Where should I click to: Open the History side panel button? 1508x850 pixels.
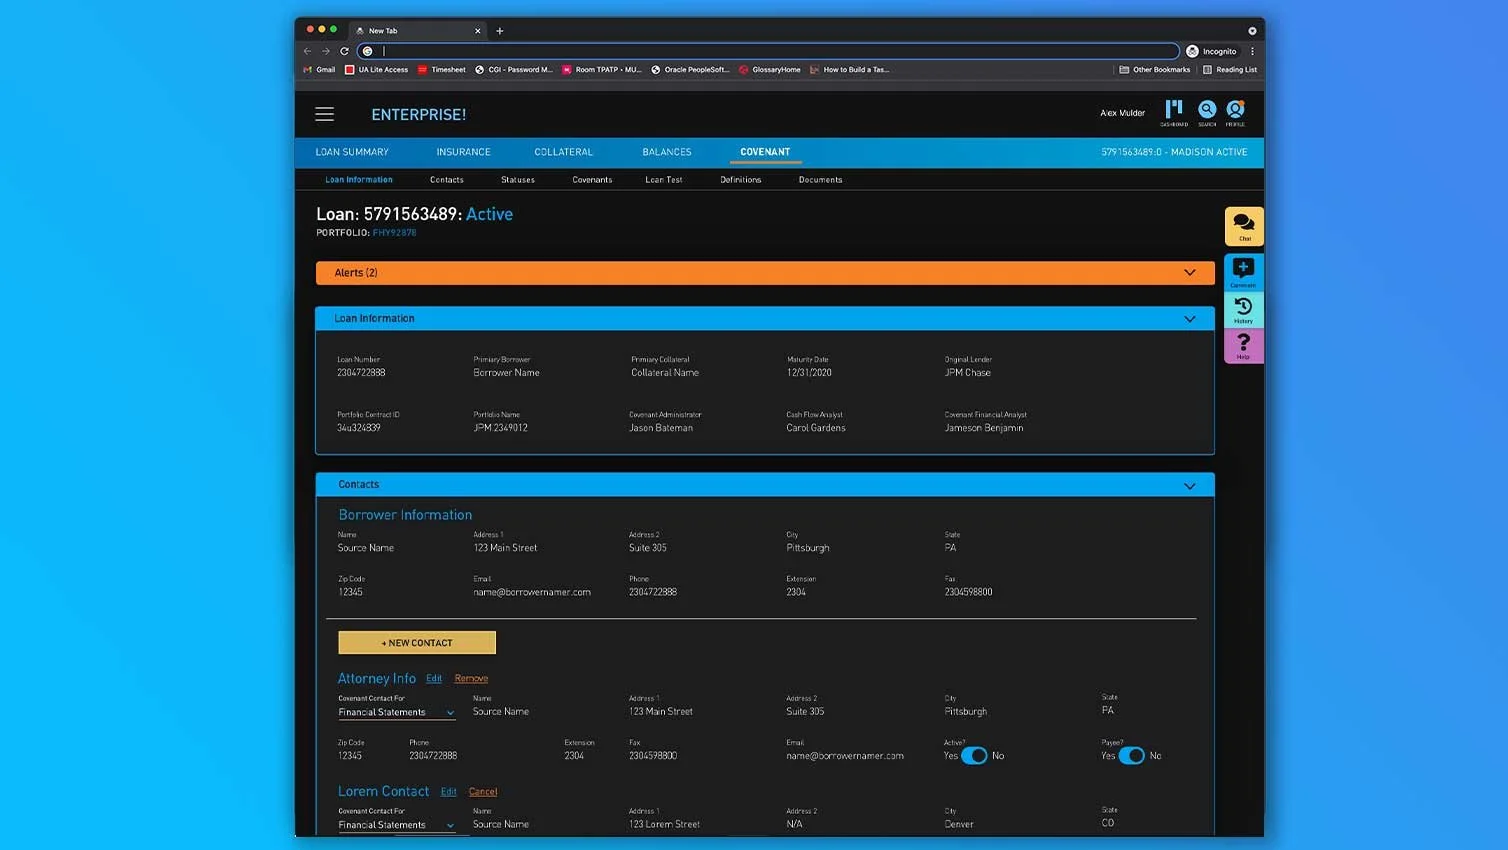pyautogui.click(x=1244, y=309)
